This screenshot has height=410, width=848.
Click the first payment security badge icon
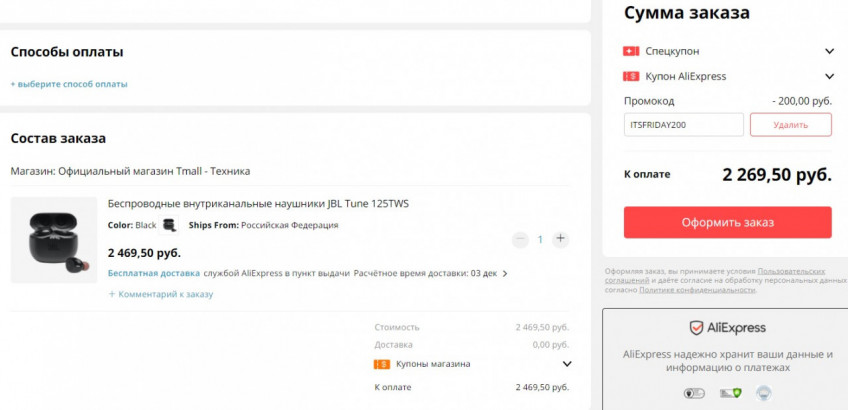[x=694, y=393]
